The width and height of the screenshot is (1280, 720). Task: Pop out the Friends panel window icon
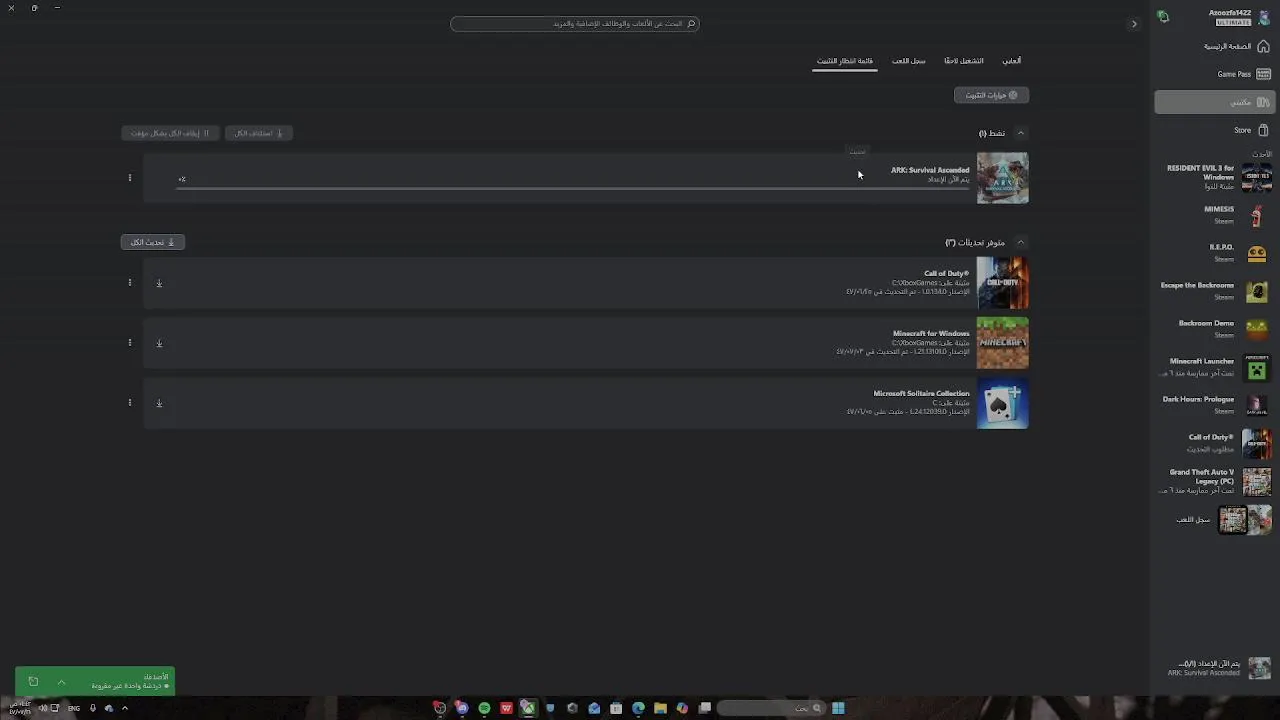(33, 682)
